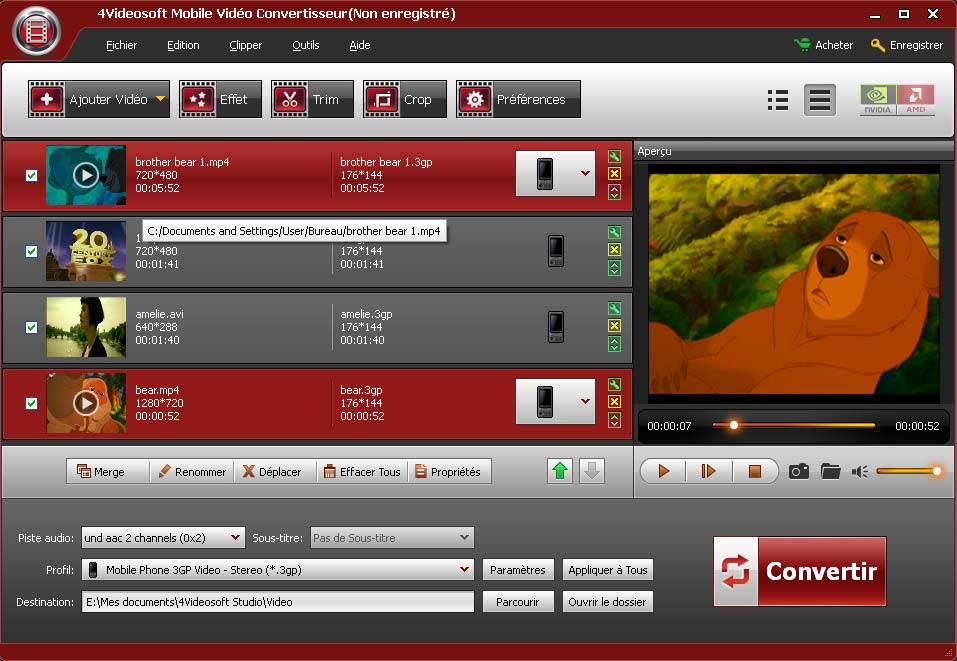Toggle the bear.mp4 checkbox
This screenshot has height=661, width=957.
tap(31, 403)
